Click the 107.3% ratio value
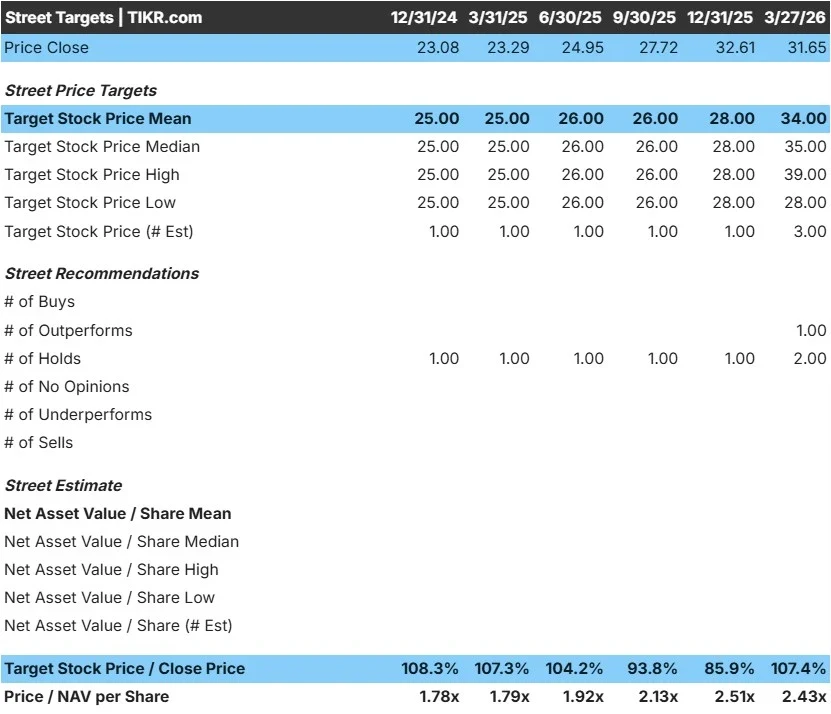Screen dimensions: 831x714 tap(501, 669)
